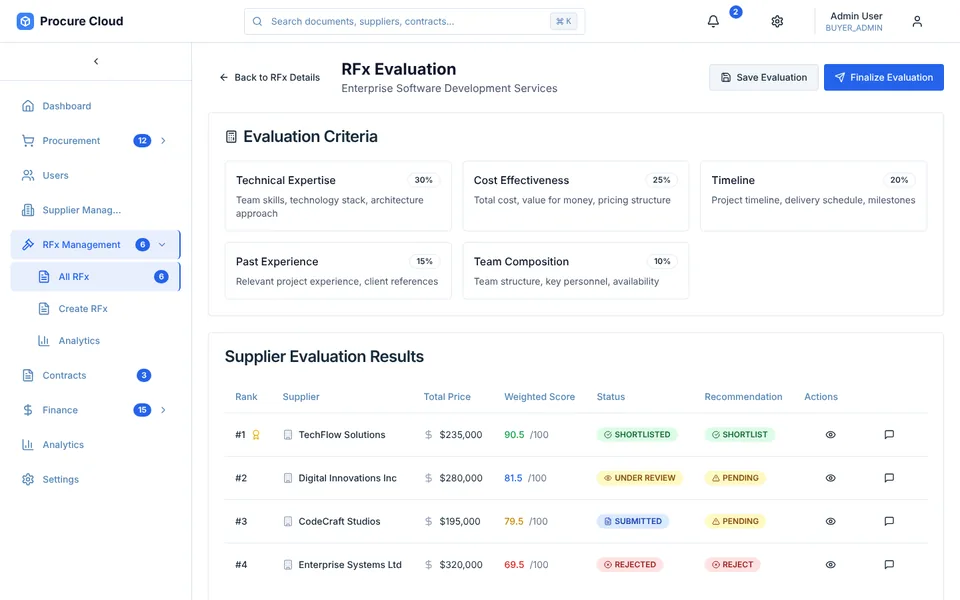Open Create RFx submenu item
Image resolution: width=960 pixels, height=600 pixels.
click(96, 309)
